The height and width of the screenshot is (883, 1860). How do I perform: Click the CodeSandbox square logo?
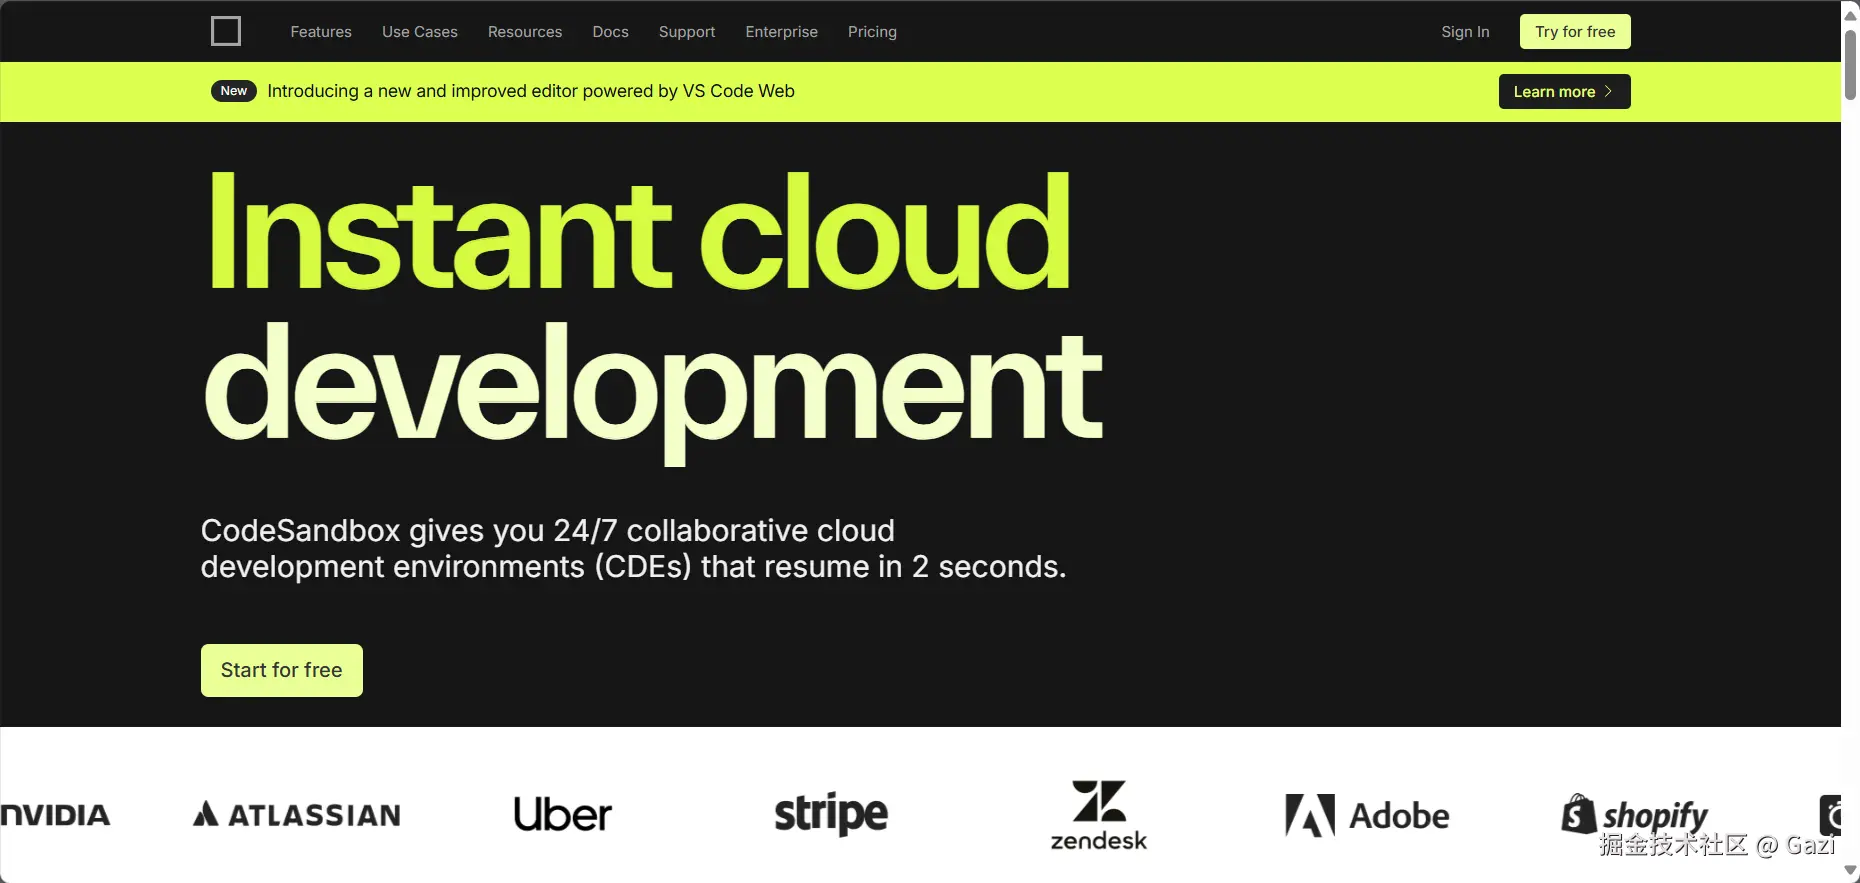click(226, 31)
